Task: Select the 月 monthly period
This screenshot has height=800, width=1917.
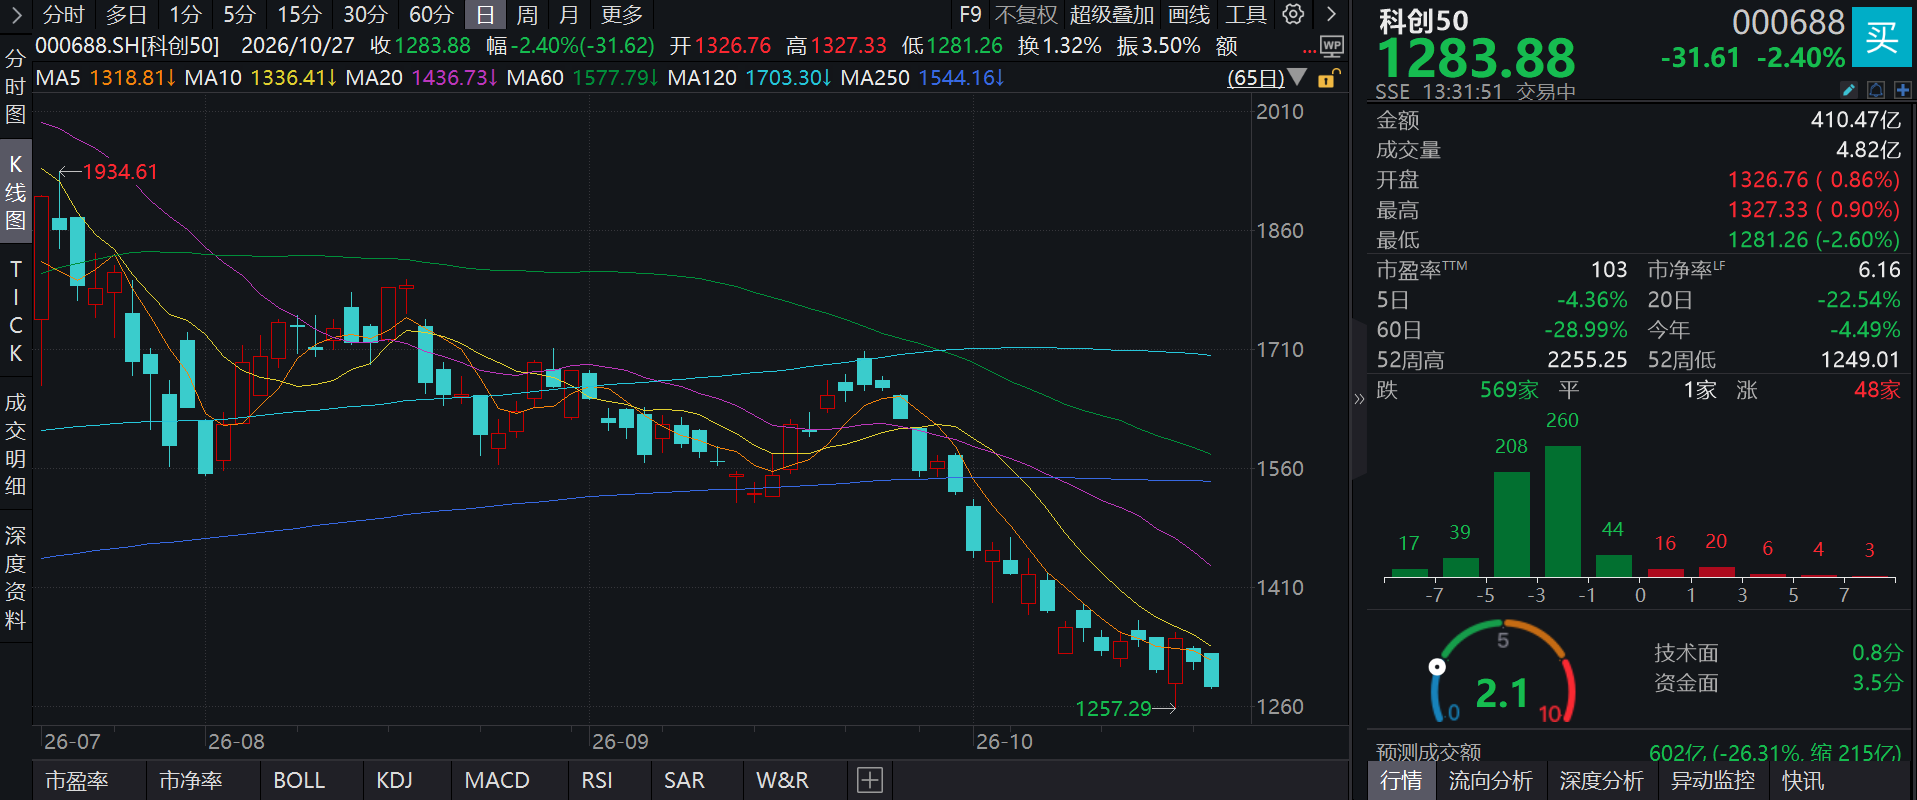Action: tap(569, 14)
